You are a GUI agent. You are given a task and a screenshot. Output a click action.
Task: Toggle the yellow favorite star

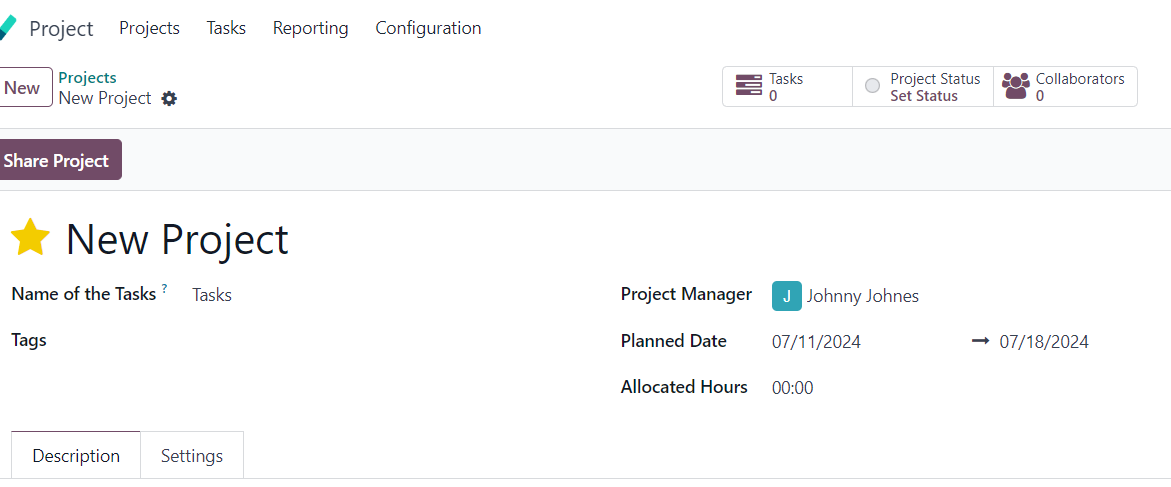coord(31,238)
